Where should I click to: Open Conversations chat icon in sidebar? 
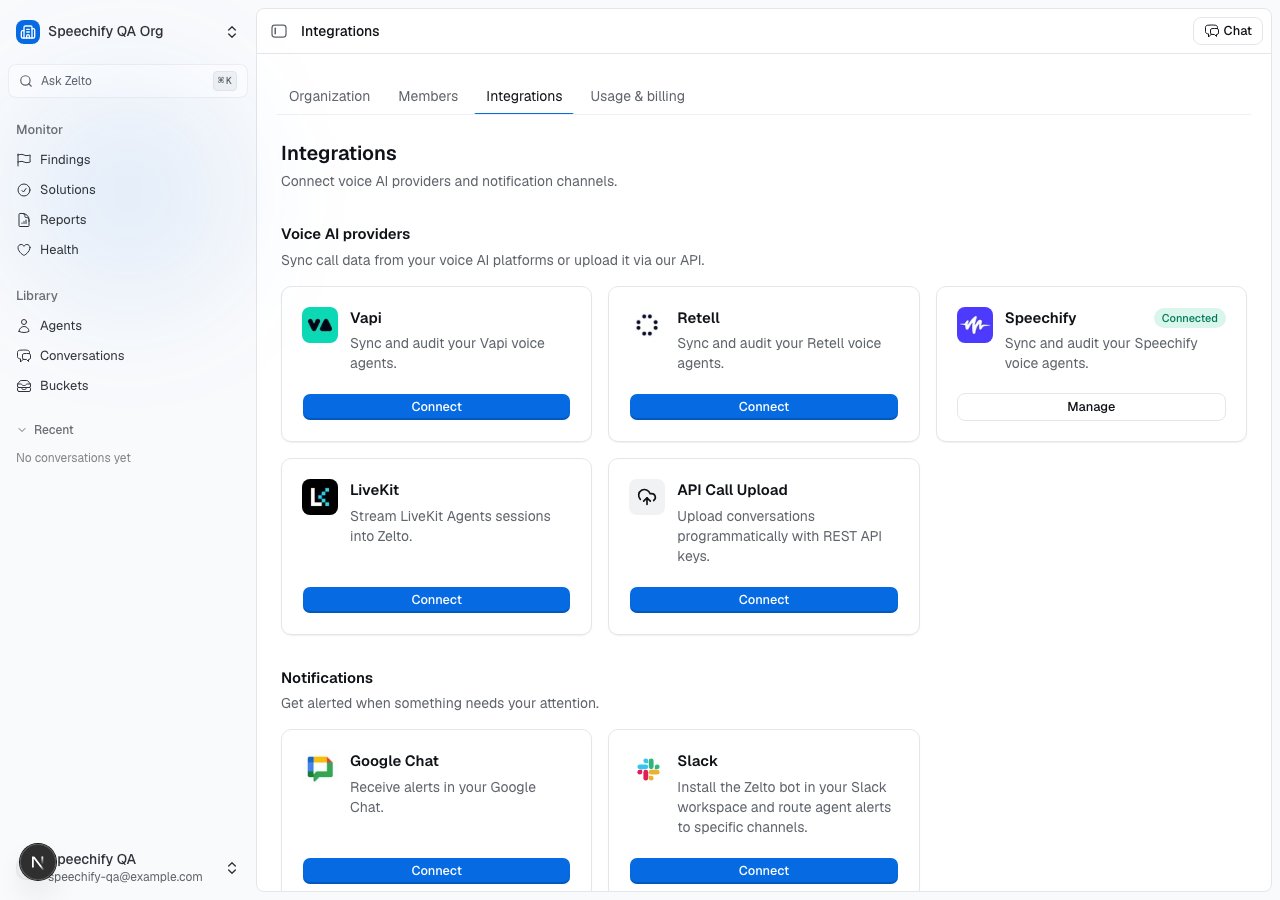click(x=24, y=356)
